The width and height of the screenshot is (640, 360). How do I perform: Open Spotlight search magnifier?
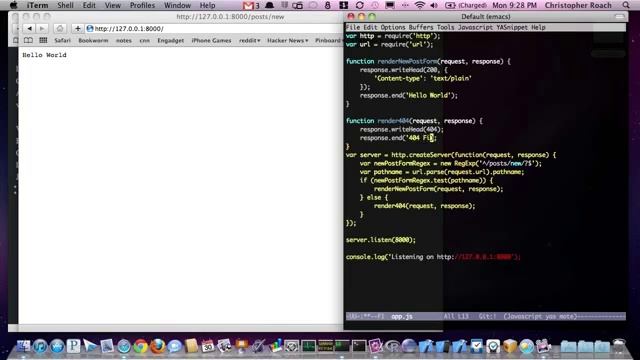click(626, 5)
